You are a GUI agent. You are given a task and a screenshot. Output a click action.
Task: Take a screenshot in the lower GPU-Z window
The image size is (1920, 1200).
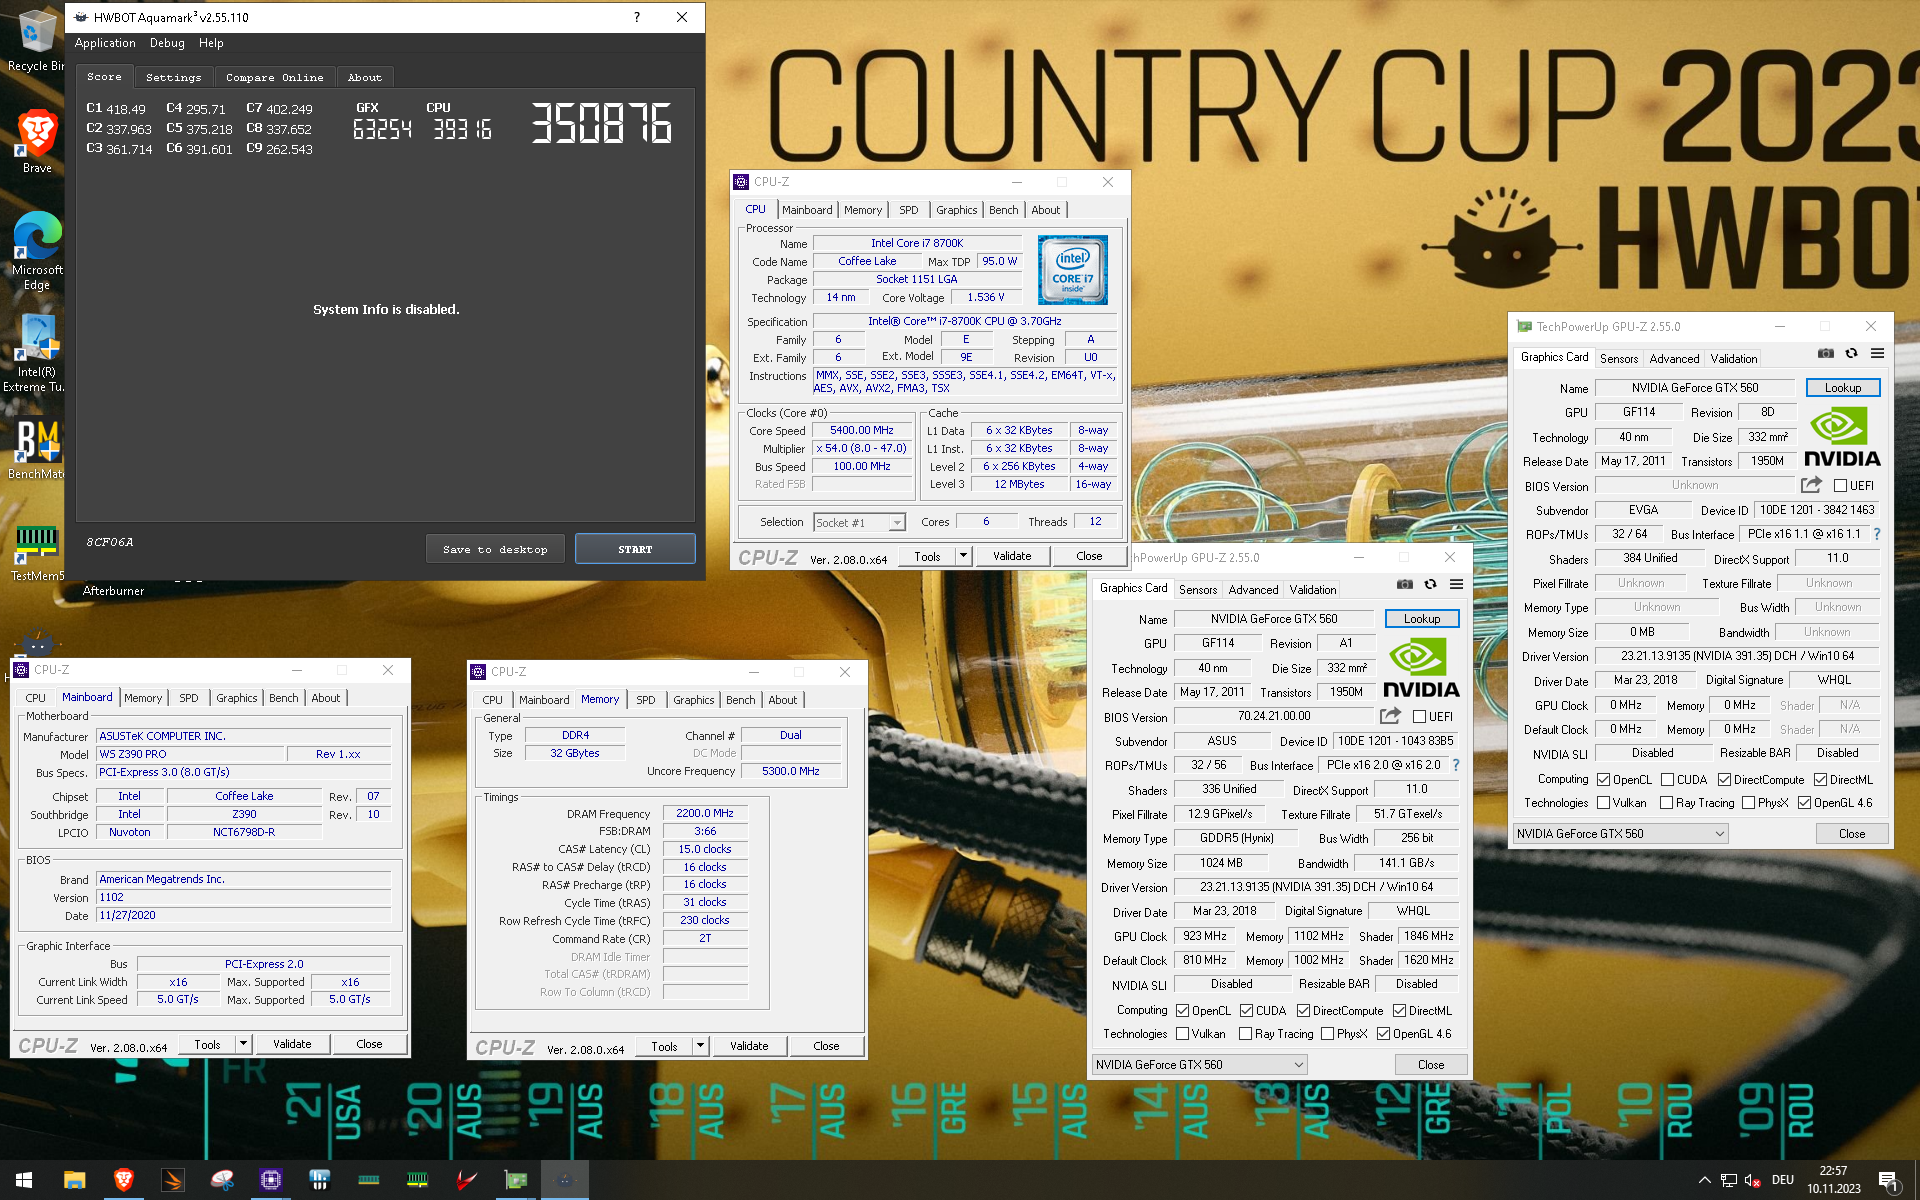coord(1404,584)
